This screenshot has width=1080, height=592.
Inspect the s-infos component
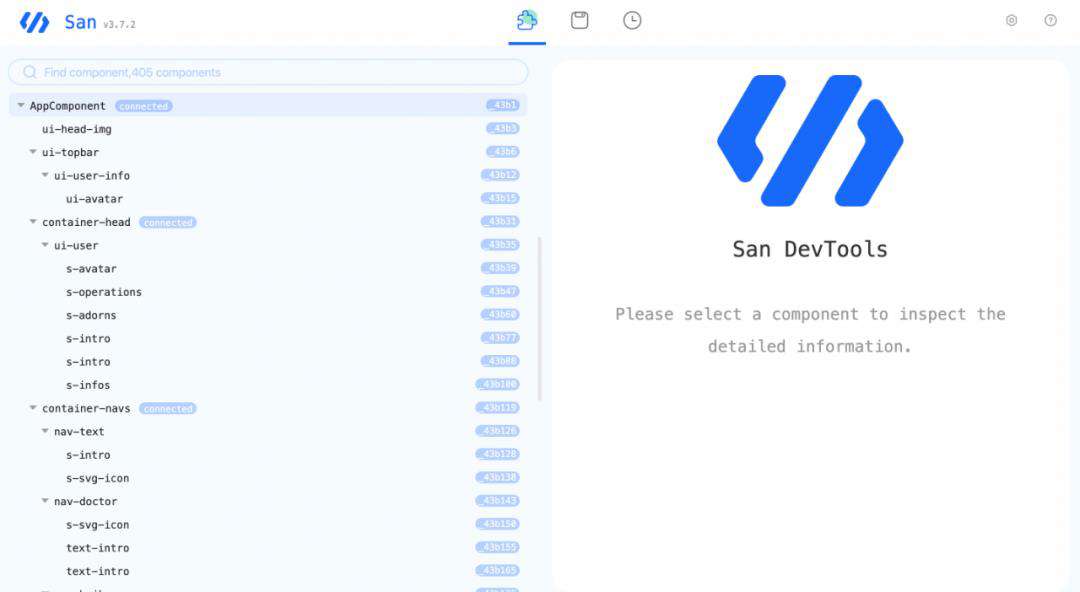coord(88,385)
